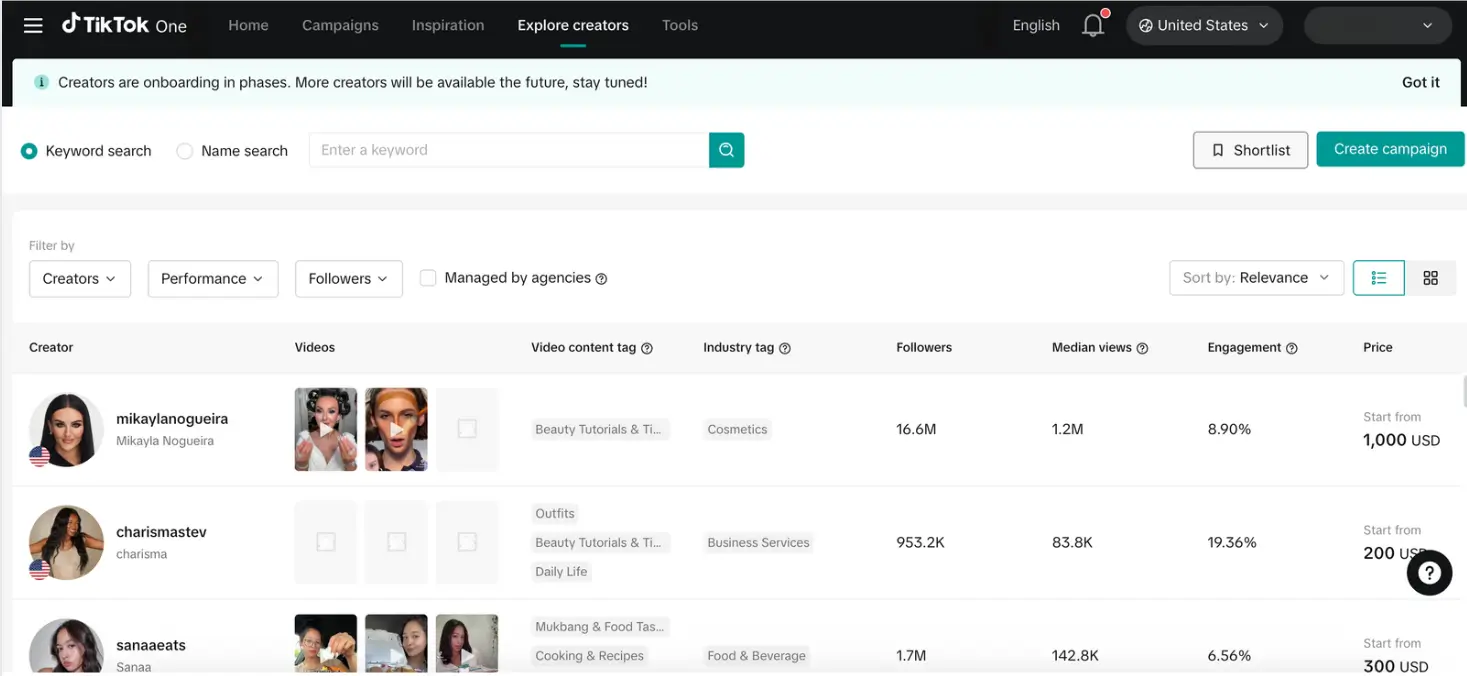Open the help question mark bubble
The height and width of the screenshot is (676, 1467).
click(1429, 573)
